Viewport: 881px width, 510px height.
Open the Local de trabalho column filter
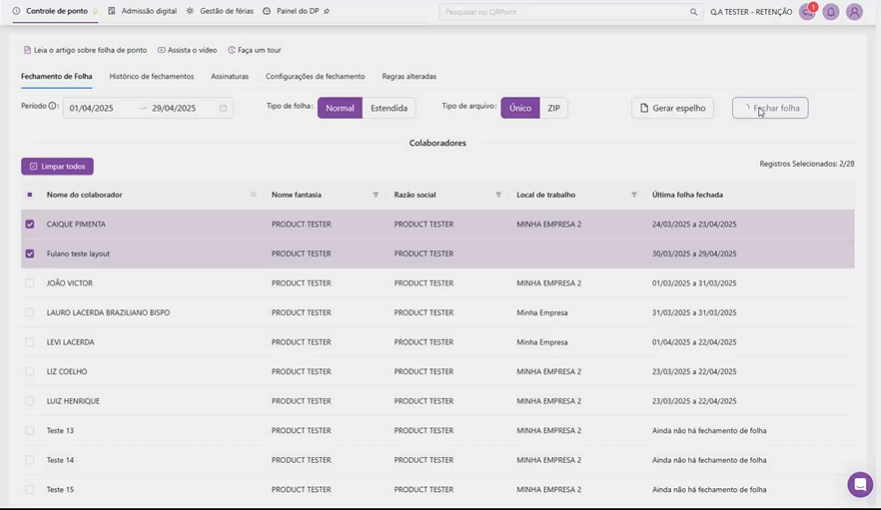point(634,195)
